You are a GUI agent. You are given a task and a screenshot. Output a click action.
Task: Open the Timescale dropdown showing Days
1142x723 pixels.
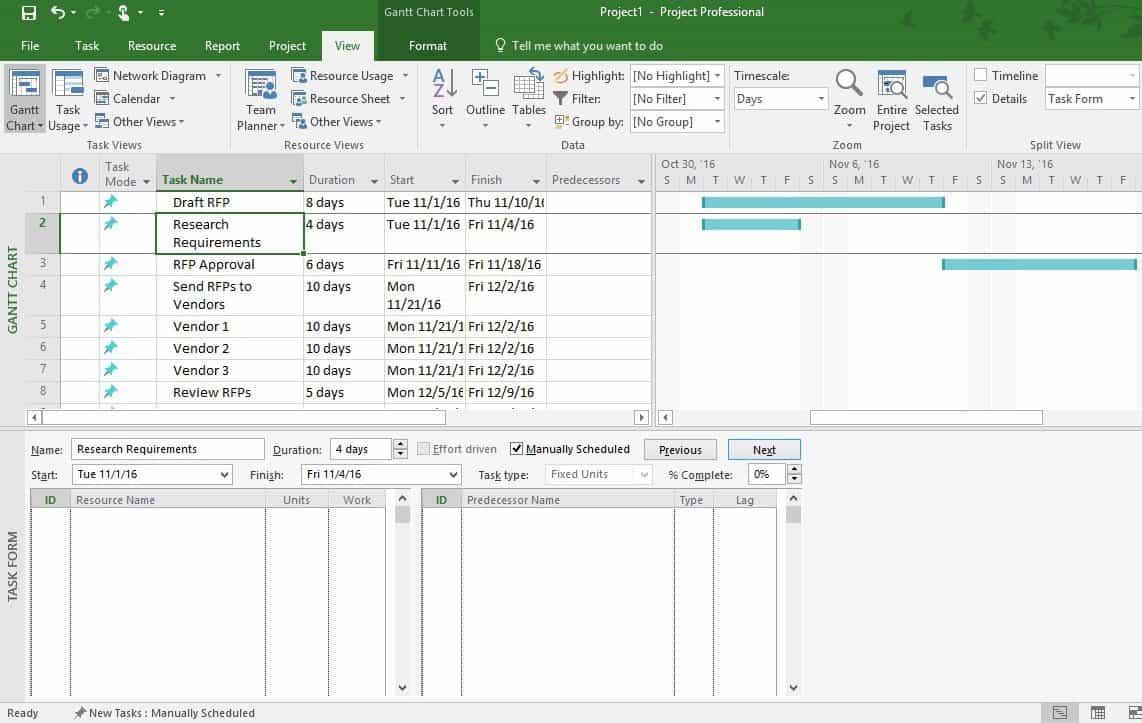click(x=779, y=99)
